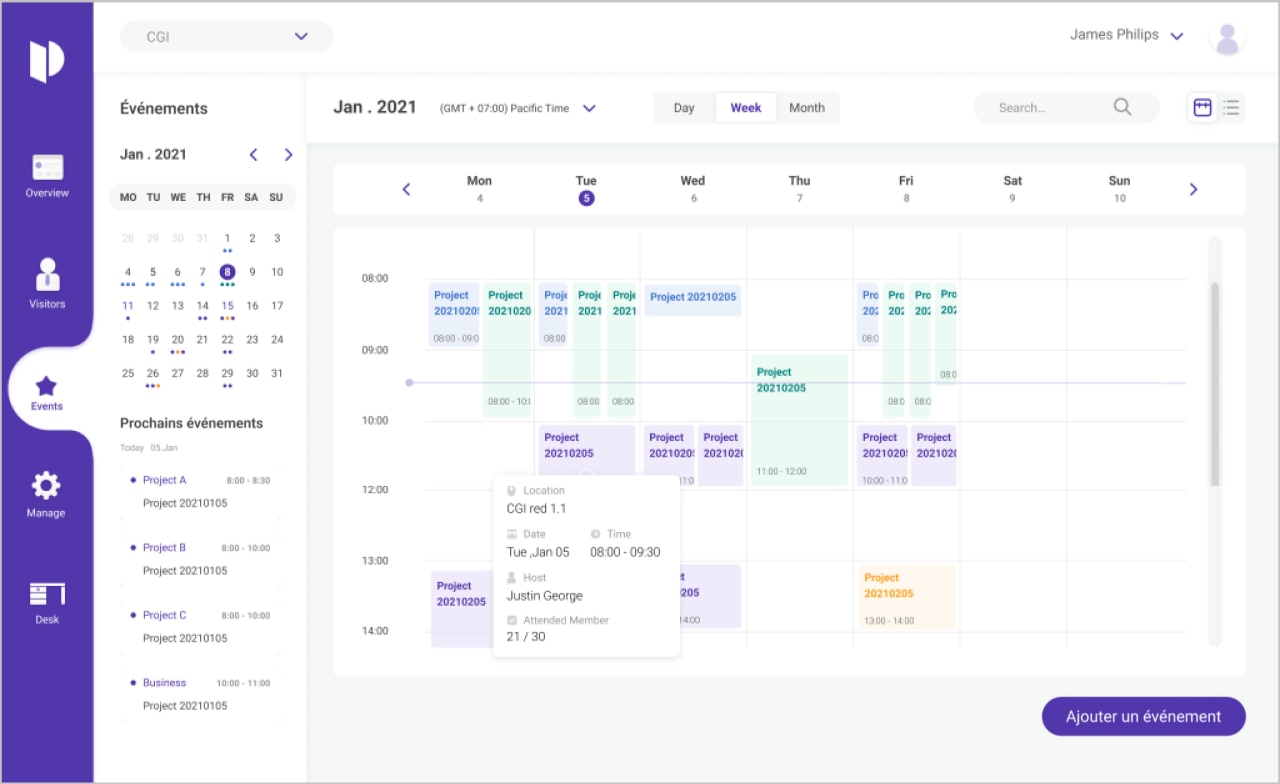Viewport: 1280px width, 784px height.
Task: Open Project A in upcoming events
Action: coord(164,480)
